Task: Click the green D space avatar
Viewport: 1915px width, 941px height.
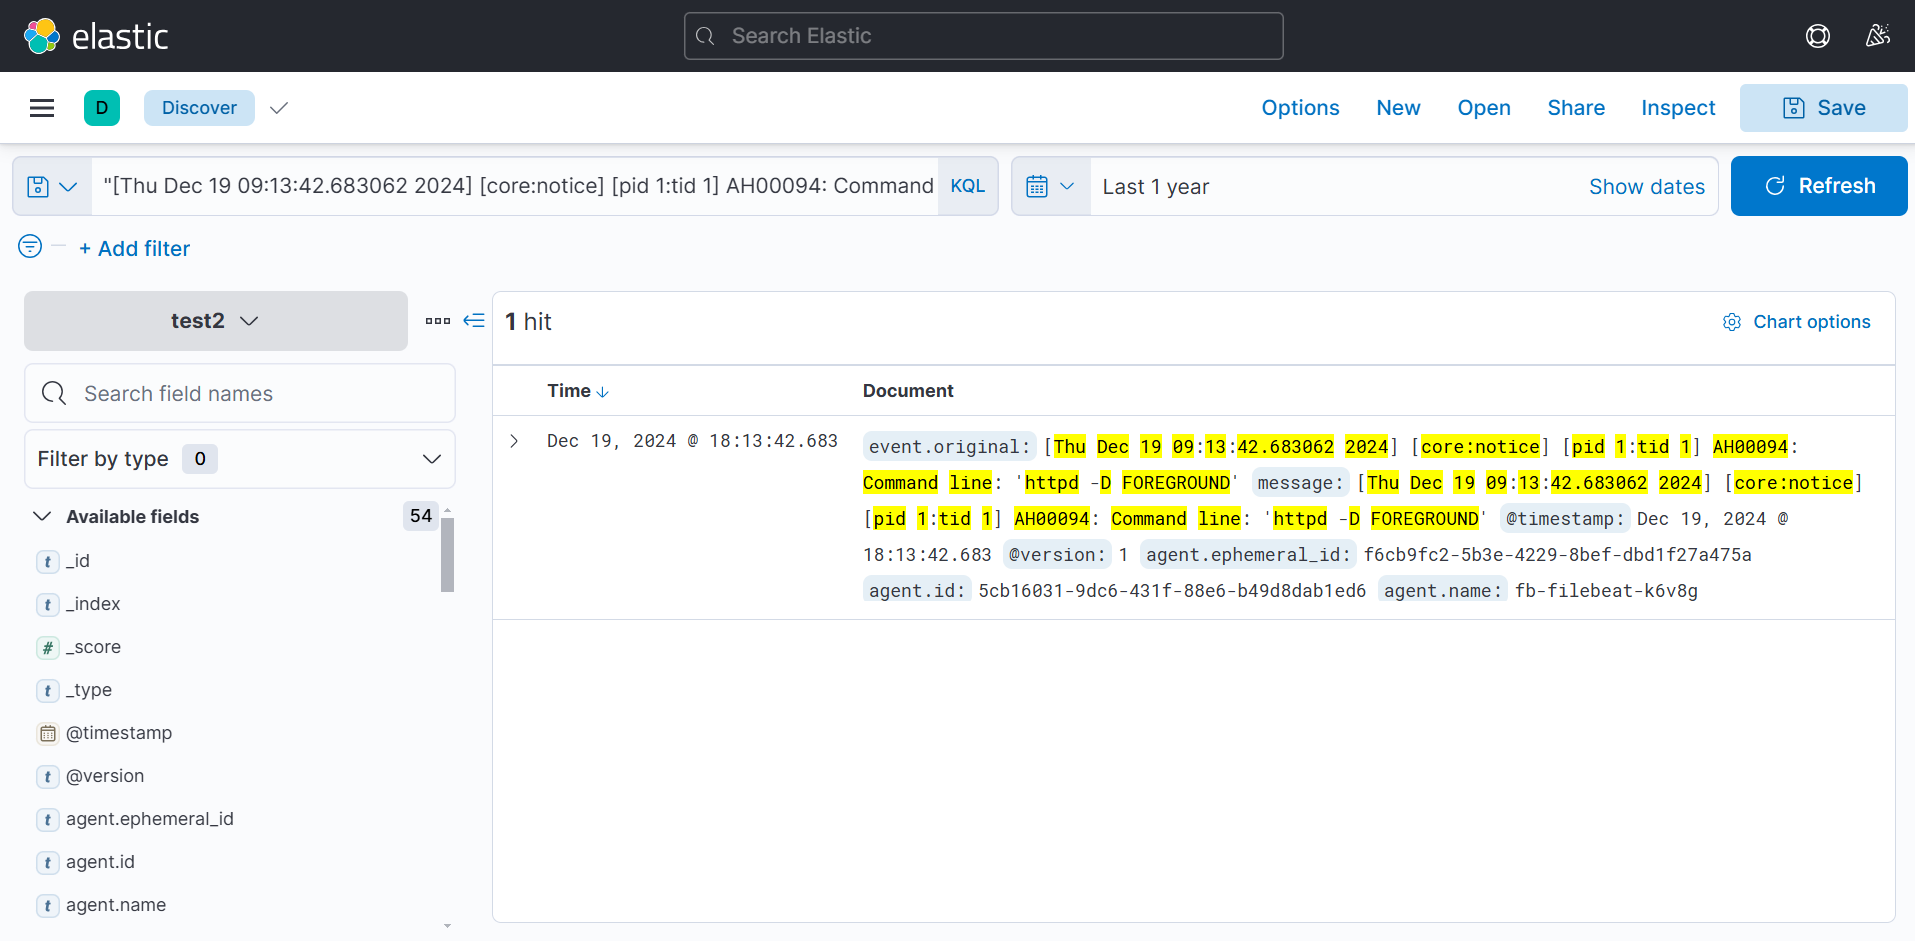Action: pos(102,108)
